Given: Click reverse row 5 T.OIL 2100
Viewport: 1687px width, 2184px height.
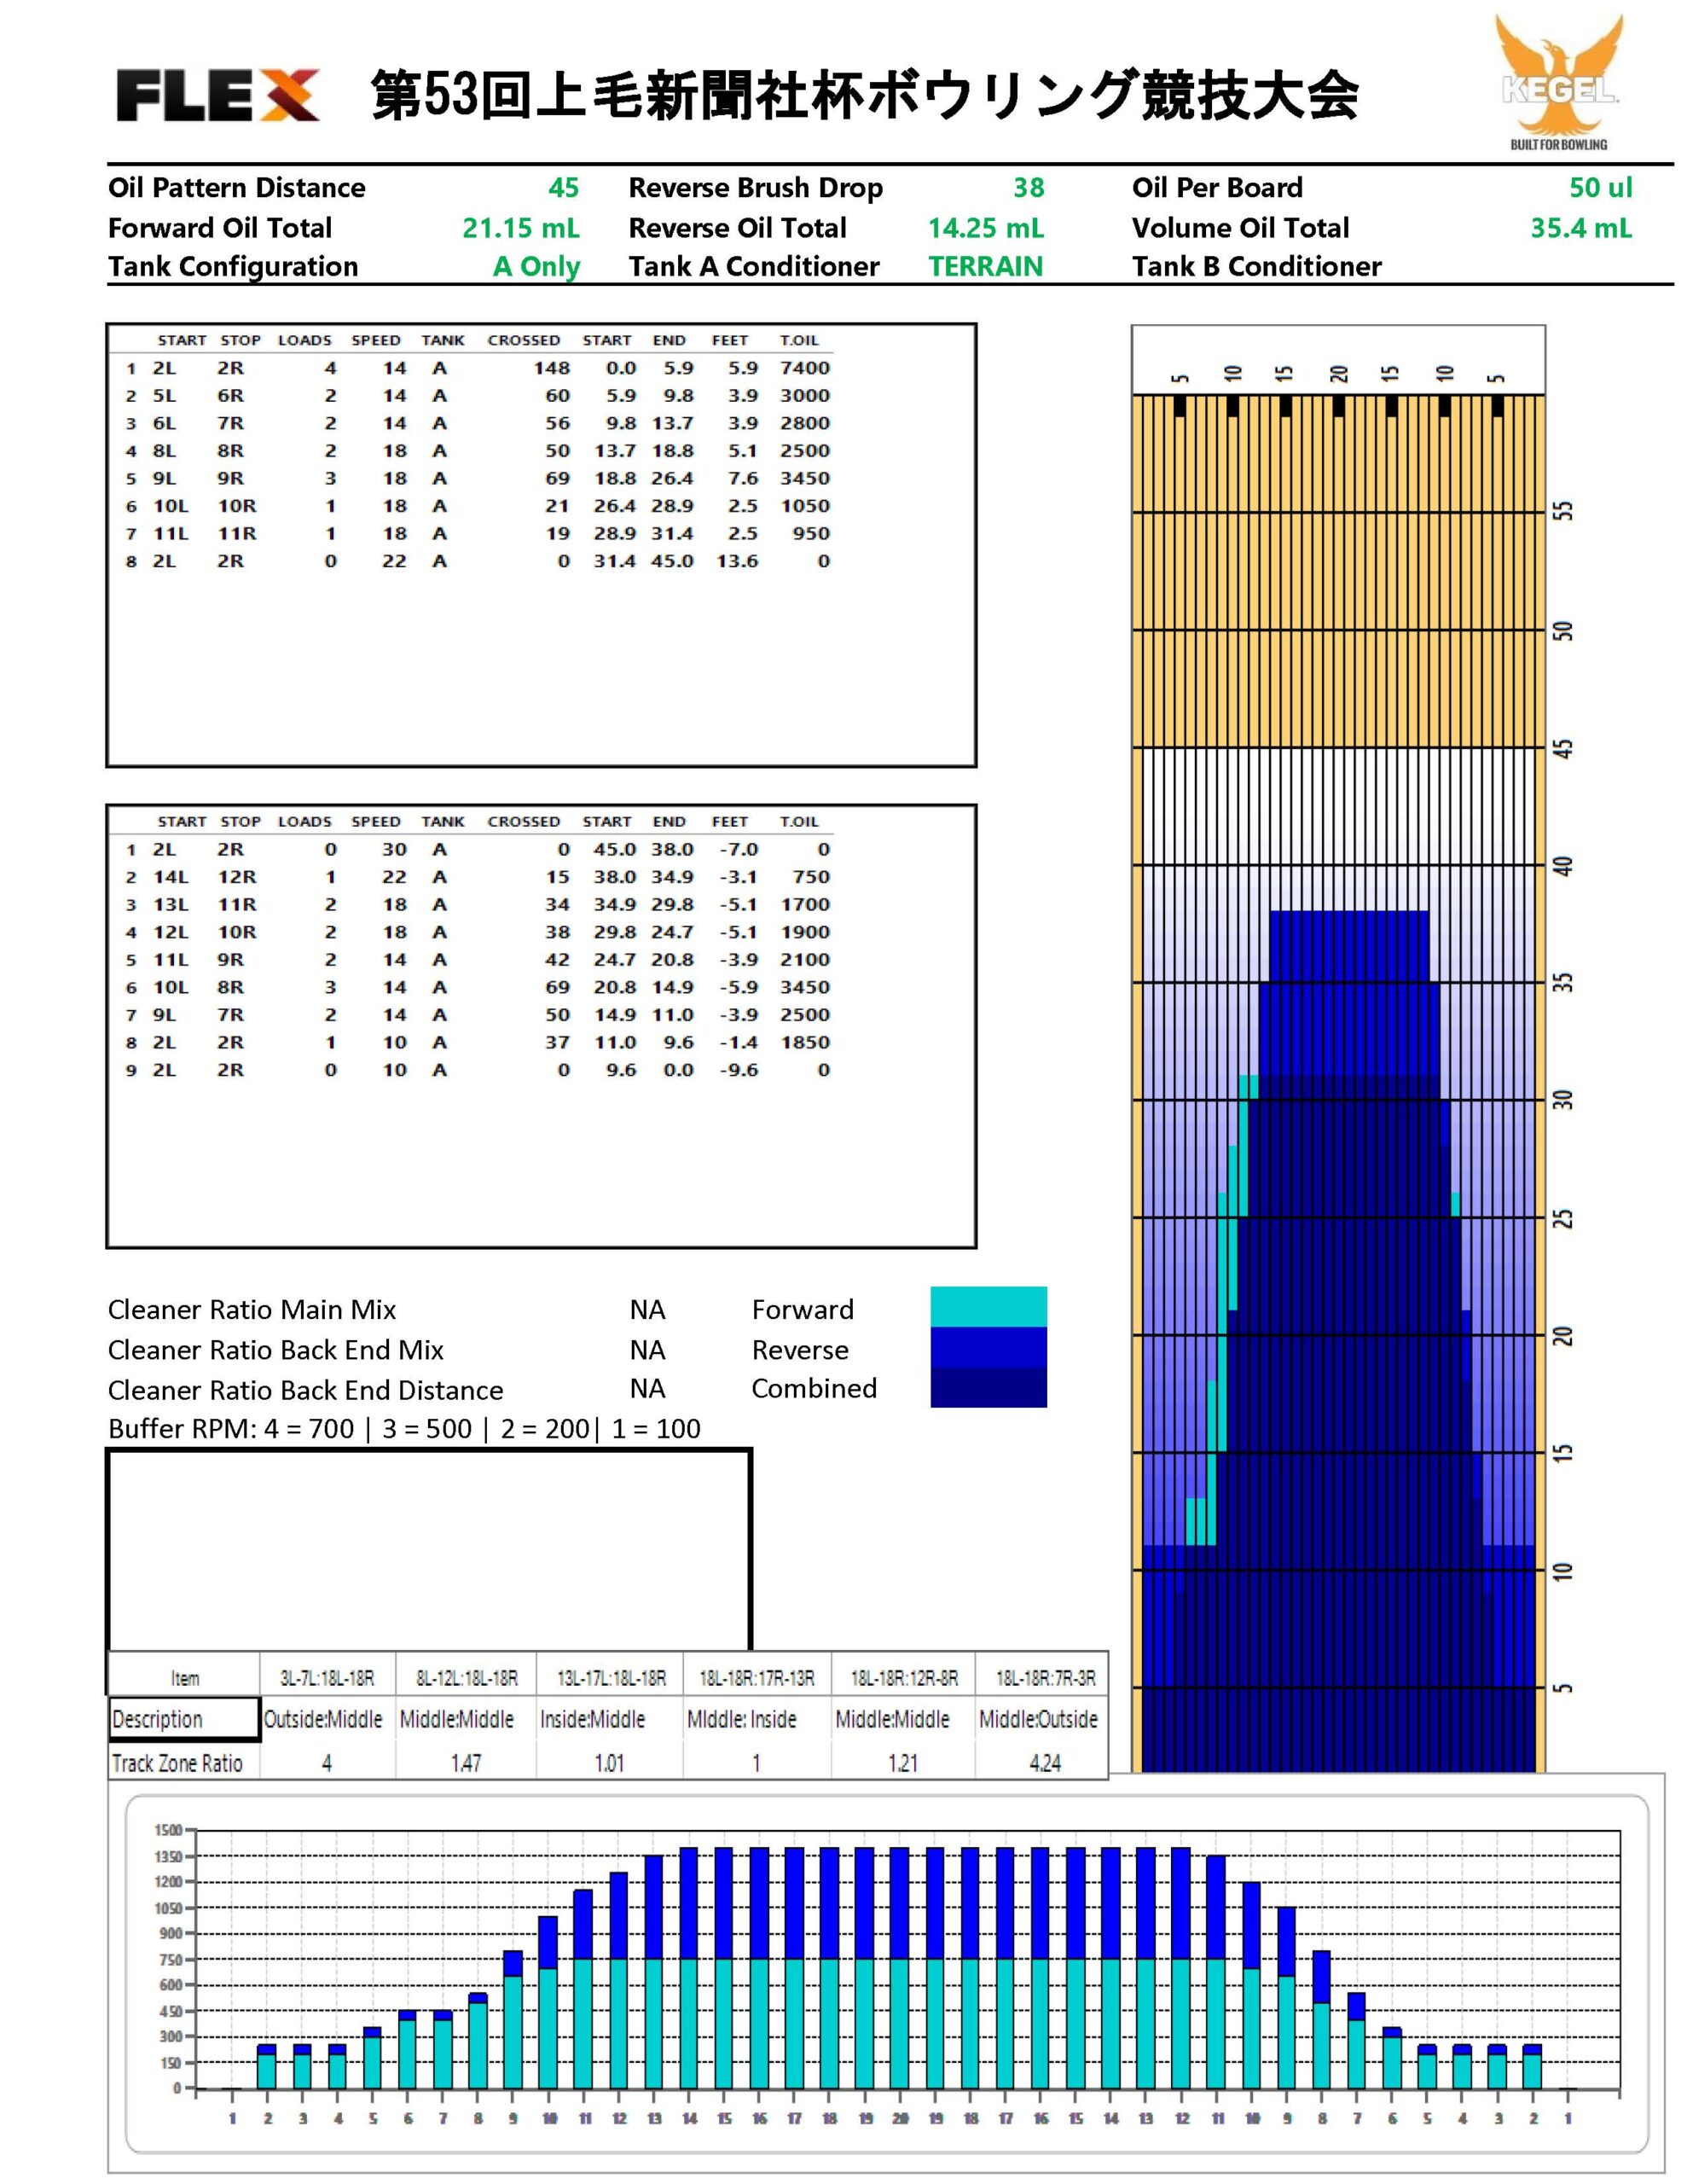Looking at the screenshot, I should pos(805,959).
